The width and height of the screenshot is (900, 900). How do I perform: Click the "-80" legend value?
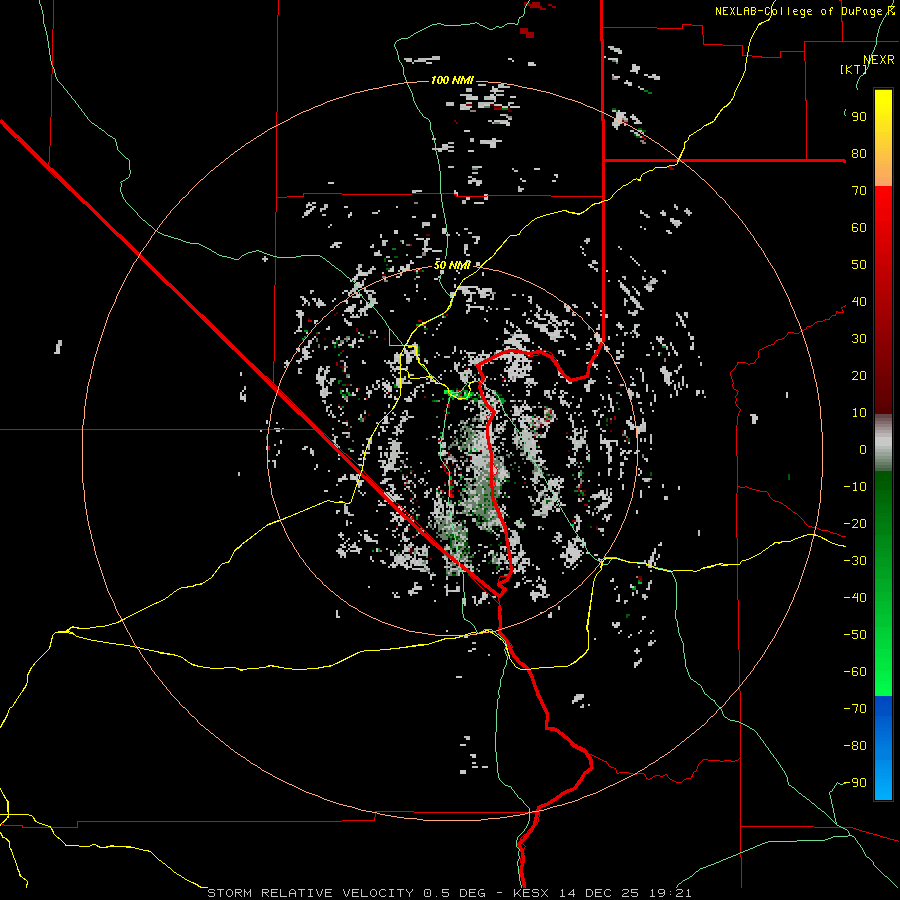855,746
